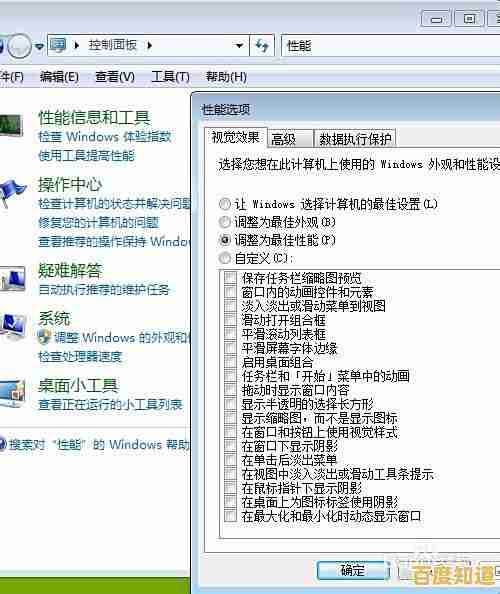This screenshot has height=594, width=500.
Task: Switch to the 视觉效果 tab
Action: point(236,137)
